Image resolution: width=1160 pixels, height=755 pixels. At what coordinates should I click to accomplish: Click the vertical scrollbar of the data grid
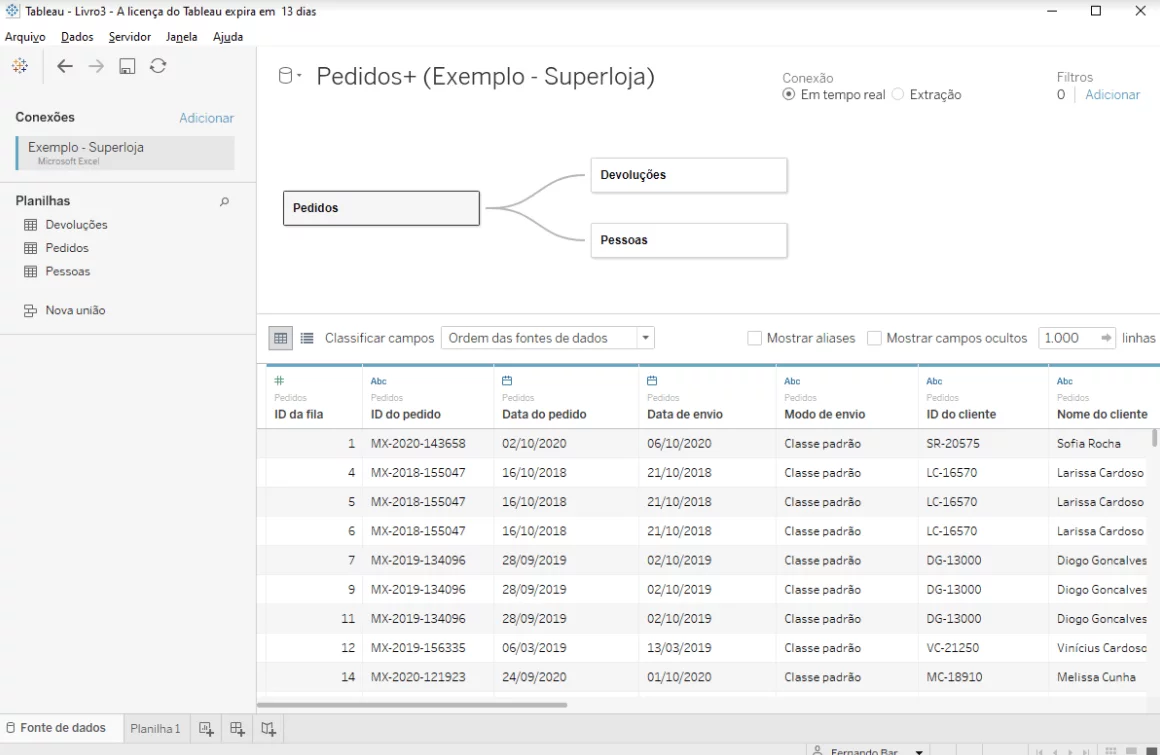[x=1154, y=438]
